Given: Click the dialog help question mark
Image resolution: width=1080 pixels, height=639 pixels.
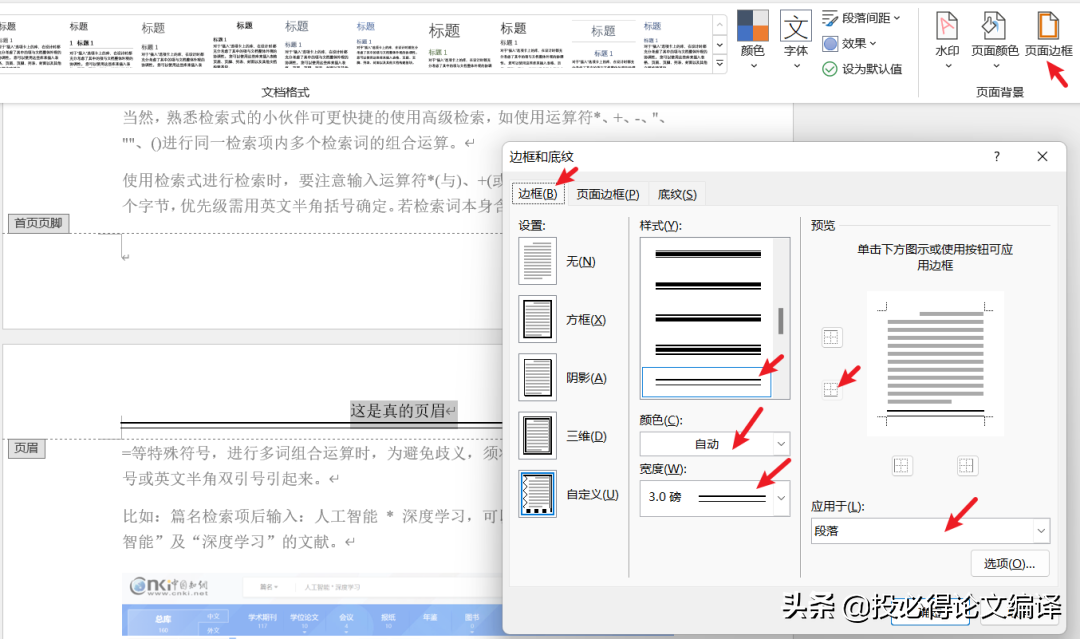Looking at the screenshot, I should click(x=997, y=157).
